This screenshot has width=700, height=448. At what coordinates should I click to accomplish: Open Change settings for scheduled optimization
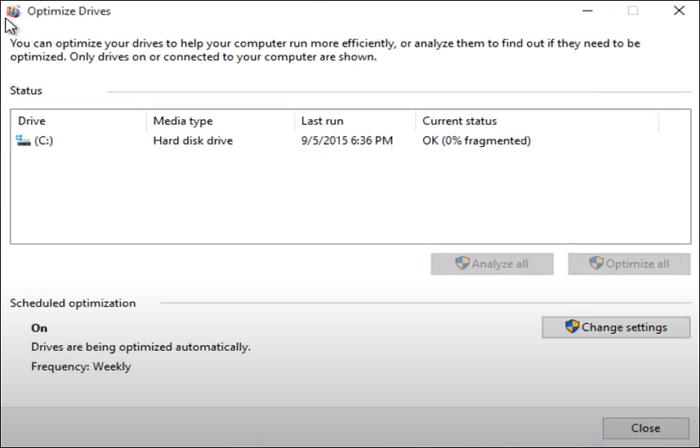(616, 327)
